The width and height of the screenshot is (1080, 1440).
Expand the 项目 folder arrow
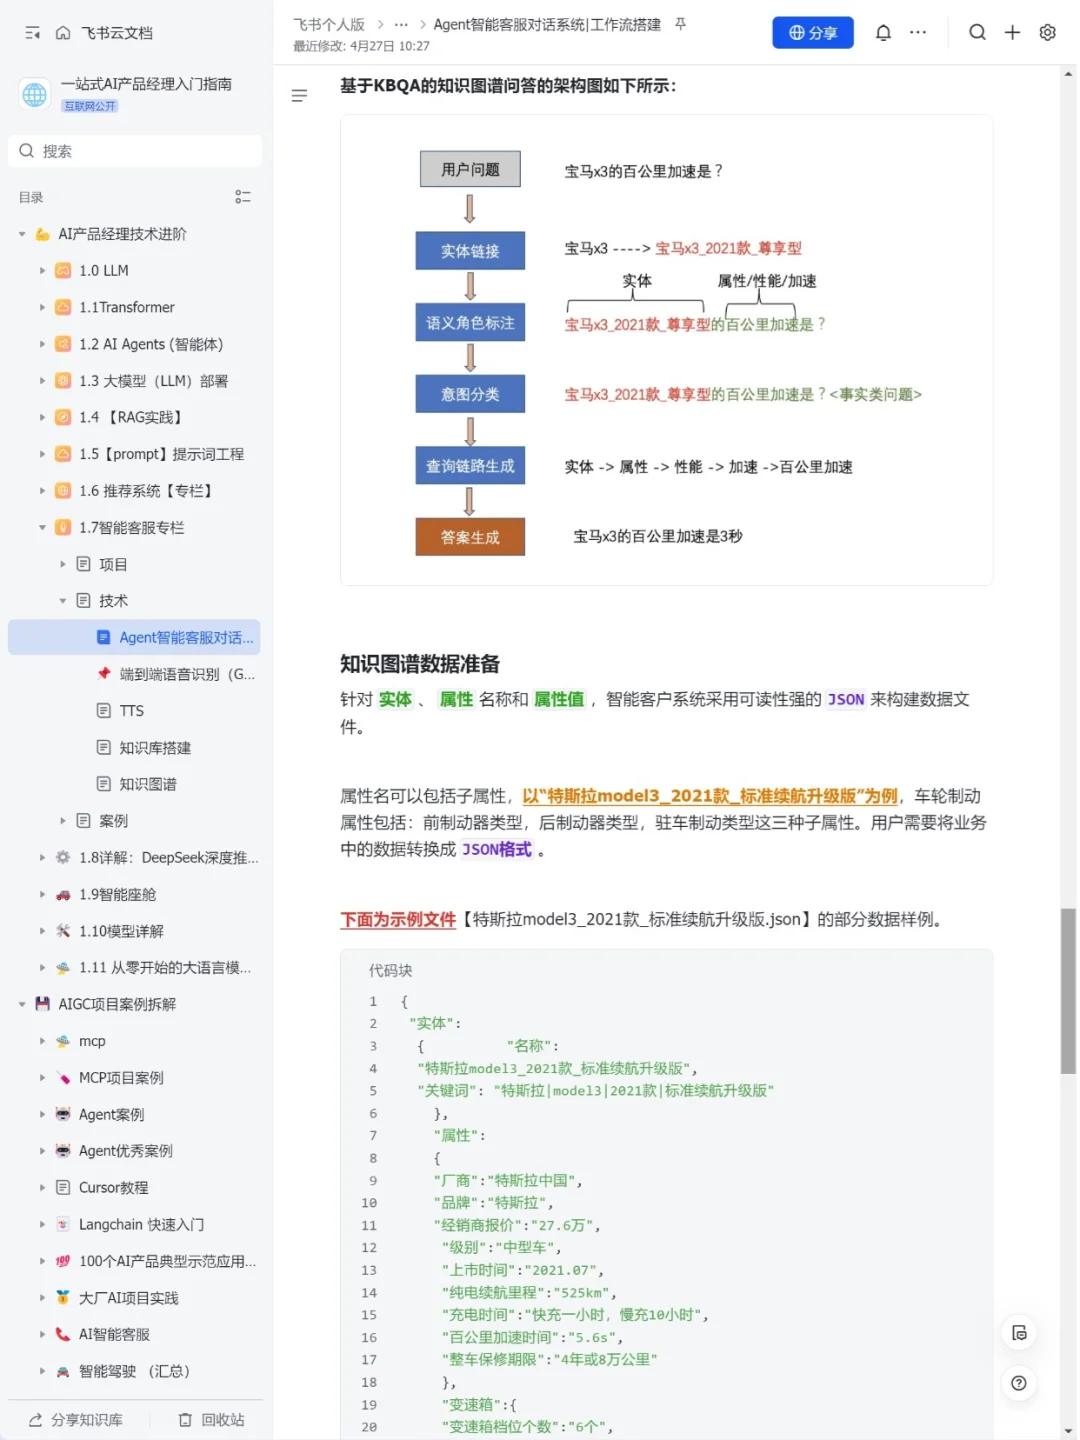tap(62, 564)
